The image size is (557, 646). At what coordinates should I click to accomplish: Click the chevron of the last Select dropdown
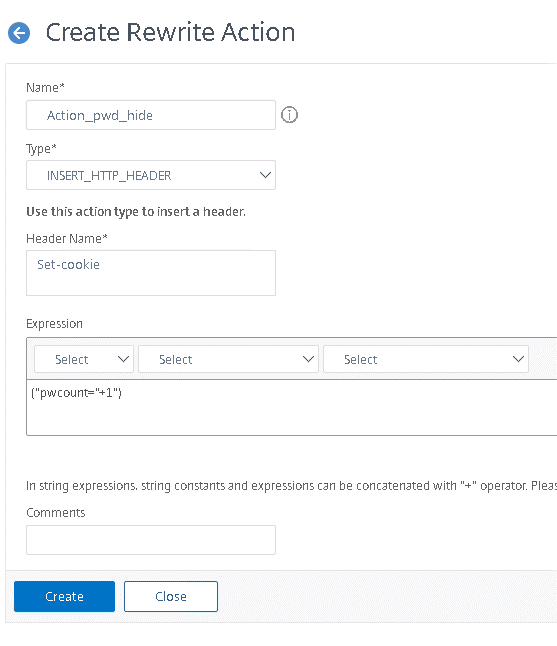coord(518,359)
